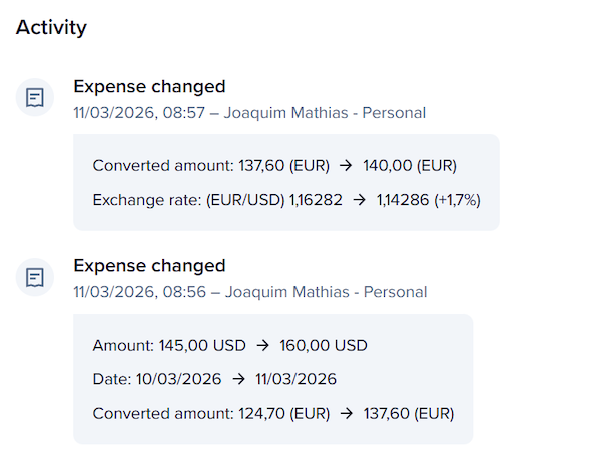Click arrow between 1,16282 and 1,14286
The width and height of the screenshot is (600, 456).
359,200
